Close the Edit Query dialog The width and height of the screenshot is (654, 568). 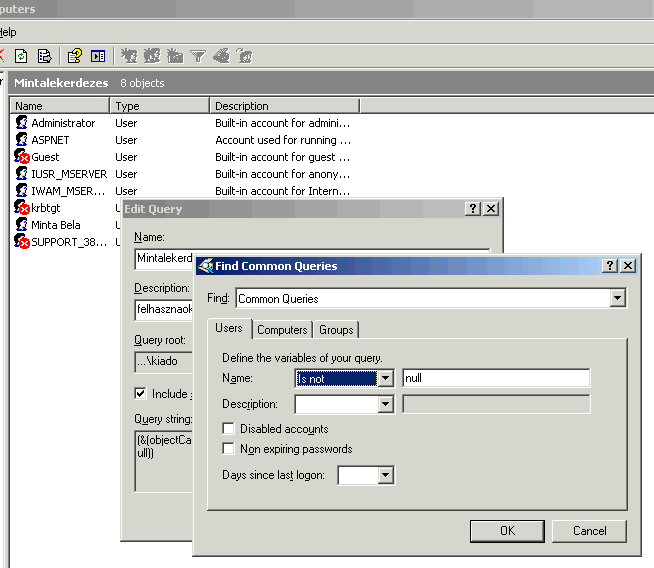491,209
